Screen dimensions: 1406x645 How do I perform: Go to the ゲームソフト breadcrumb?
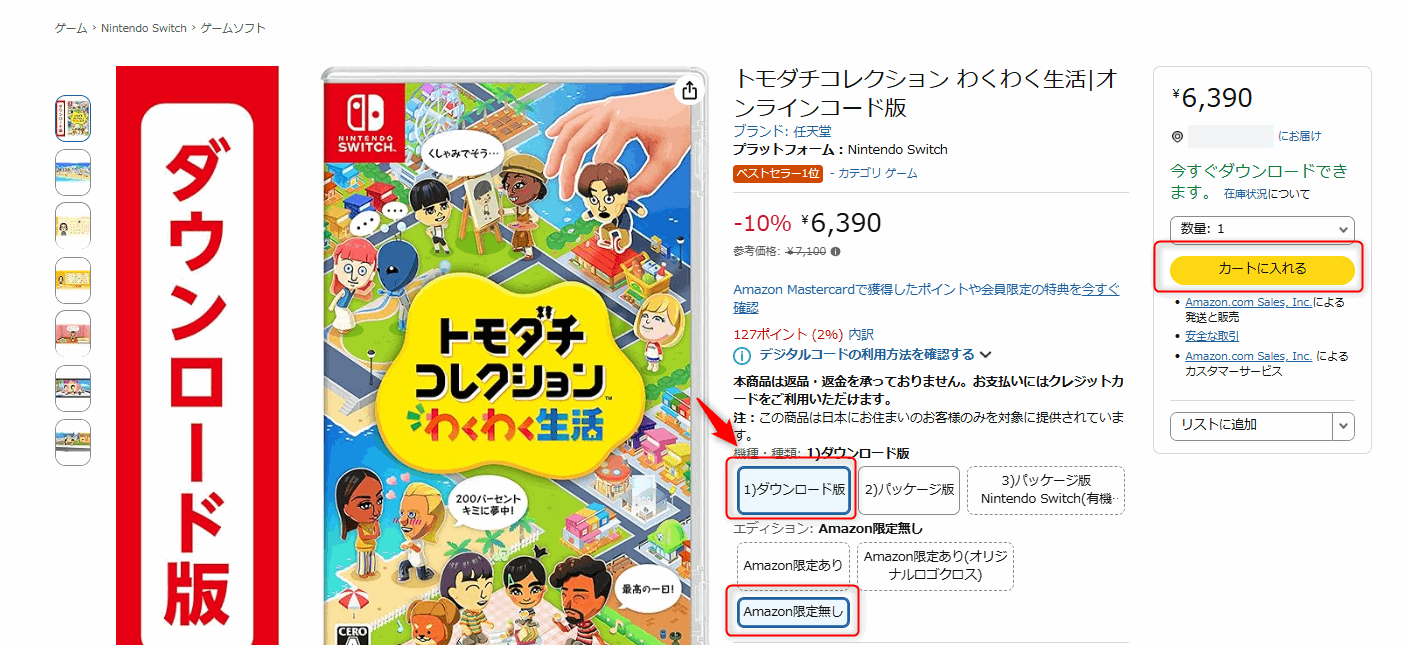tap(233, 28)
